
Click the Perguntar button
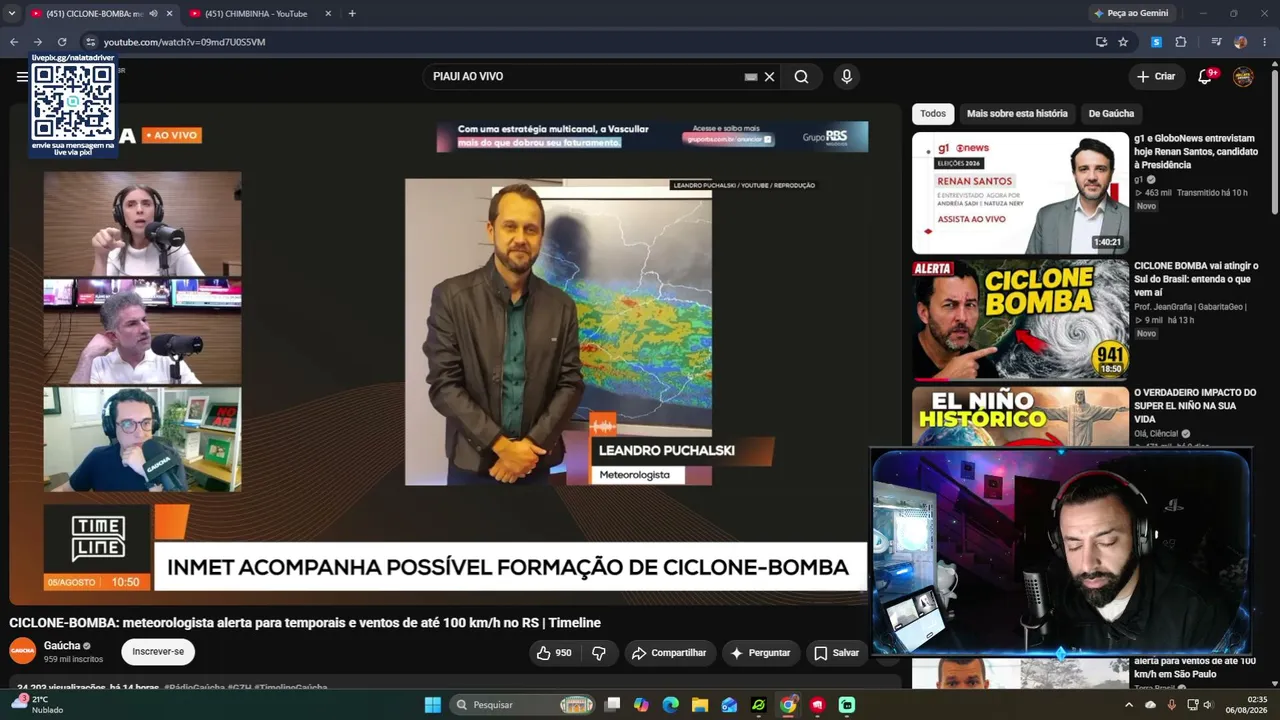761,653
